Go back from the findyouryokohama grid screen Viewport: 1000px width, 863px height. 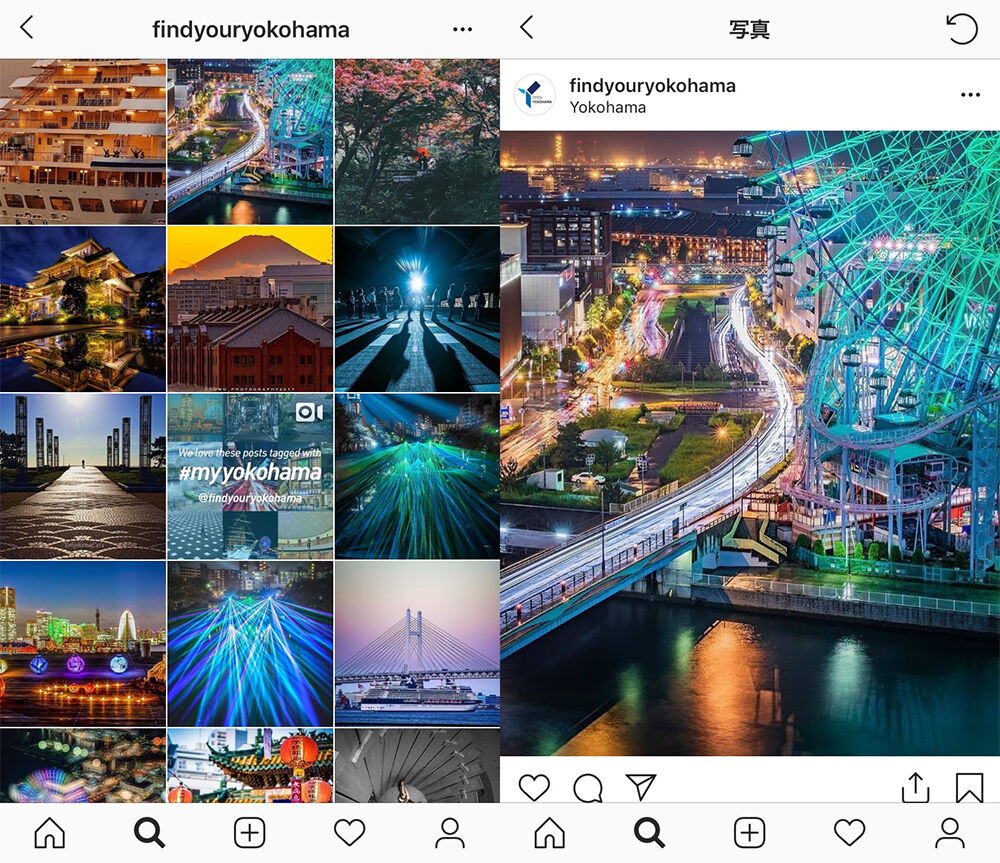point(26,28)
